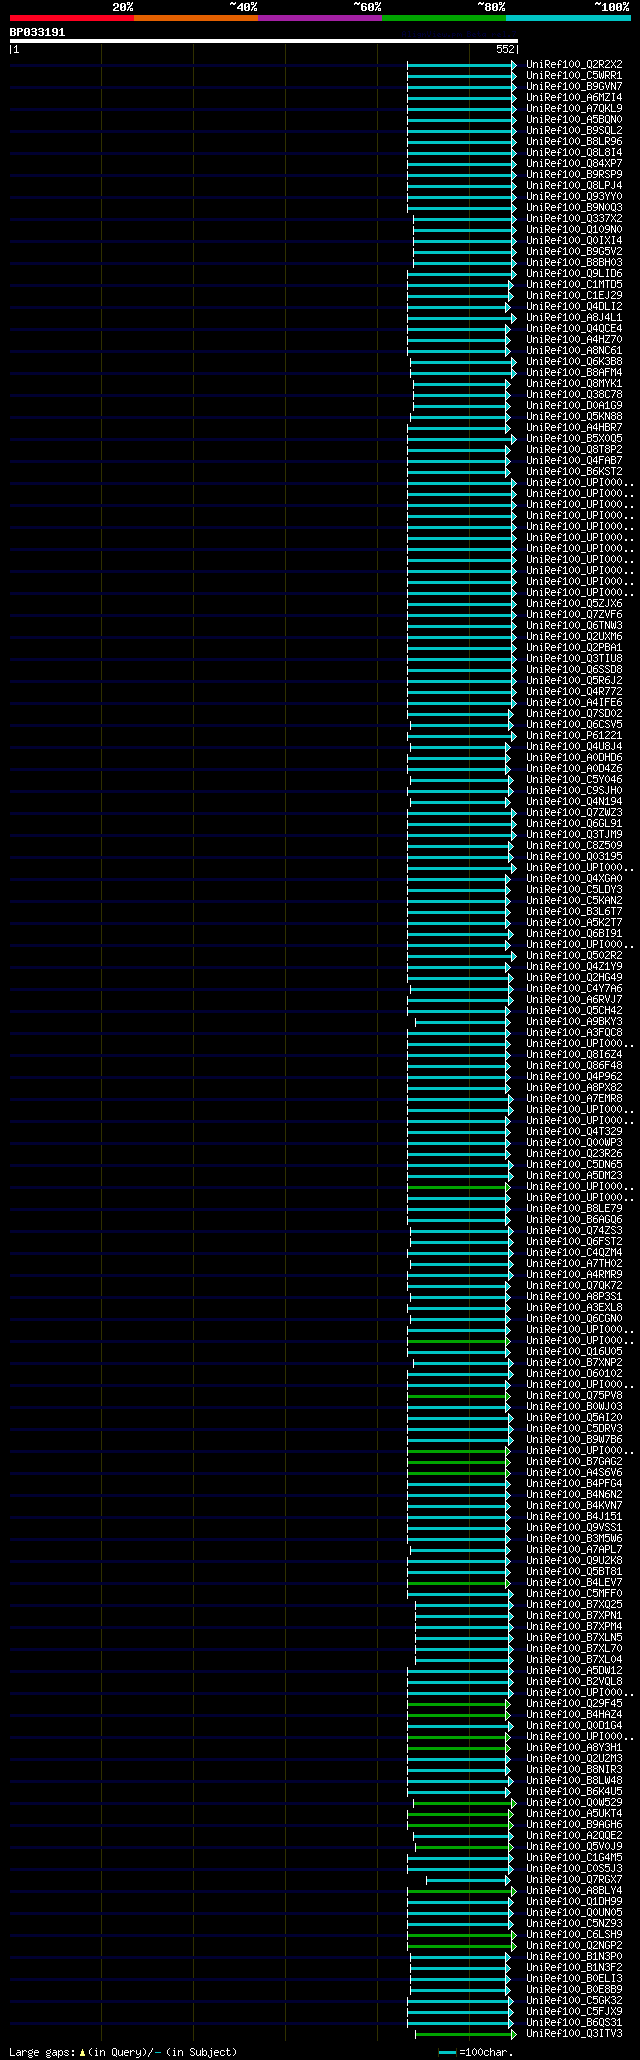Viewport: 640px width, 2060px height.
Task: Select hit label UniRef100_B4HAZ4
Action: coord(574,1714)
